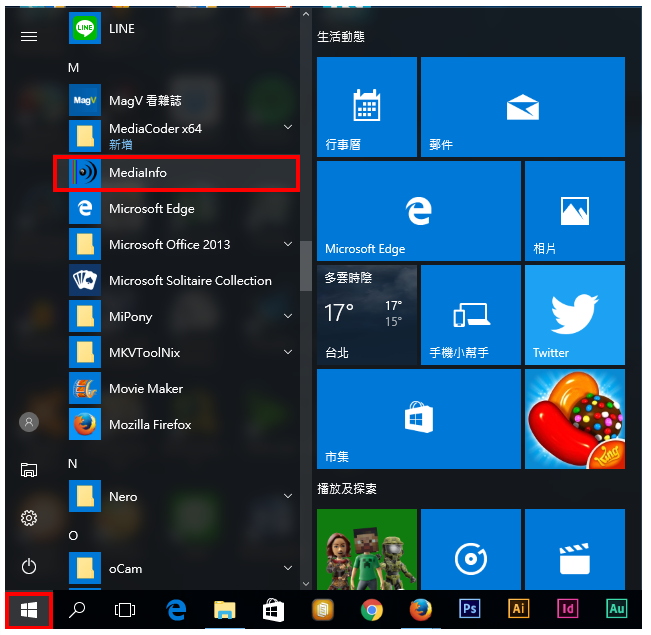Open InDesign from the taskbar

point(568,609)
